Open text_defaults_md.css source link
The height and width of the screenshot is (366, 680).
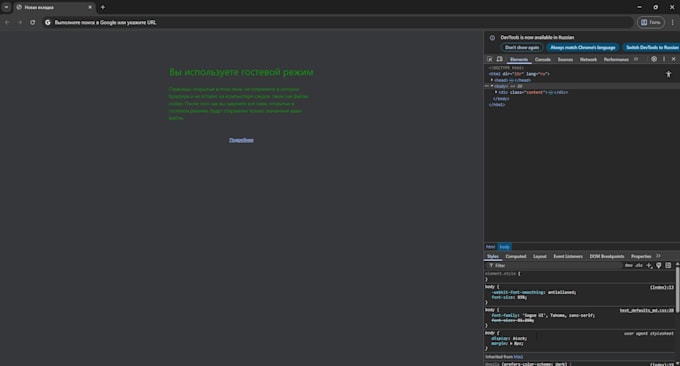pos(646,310)
